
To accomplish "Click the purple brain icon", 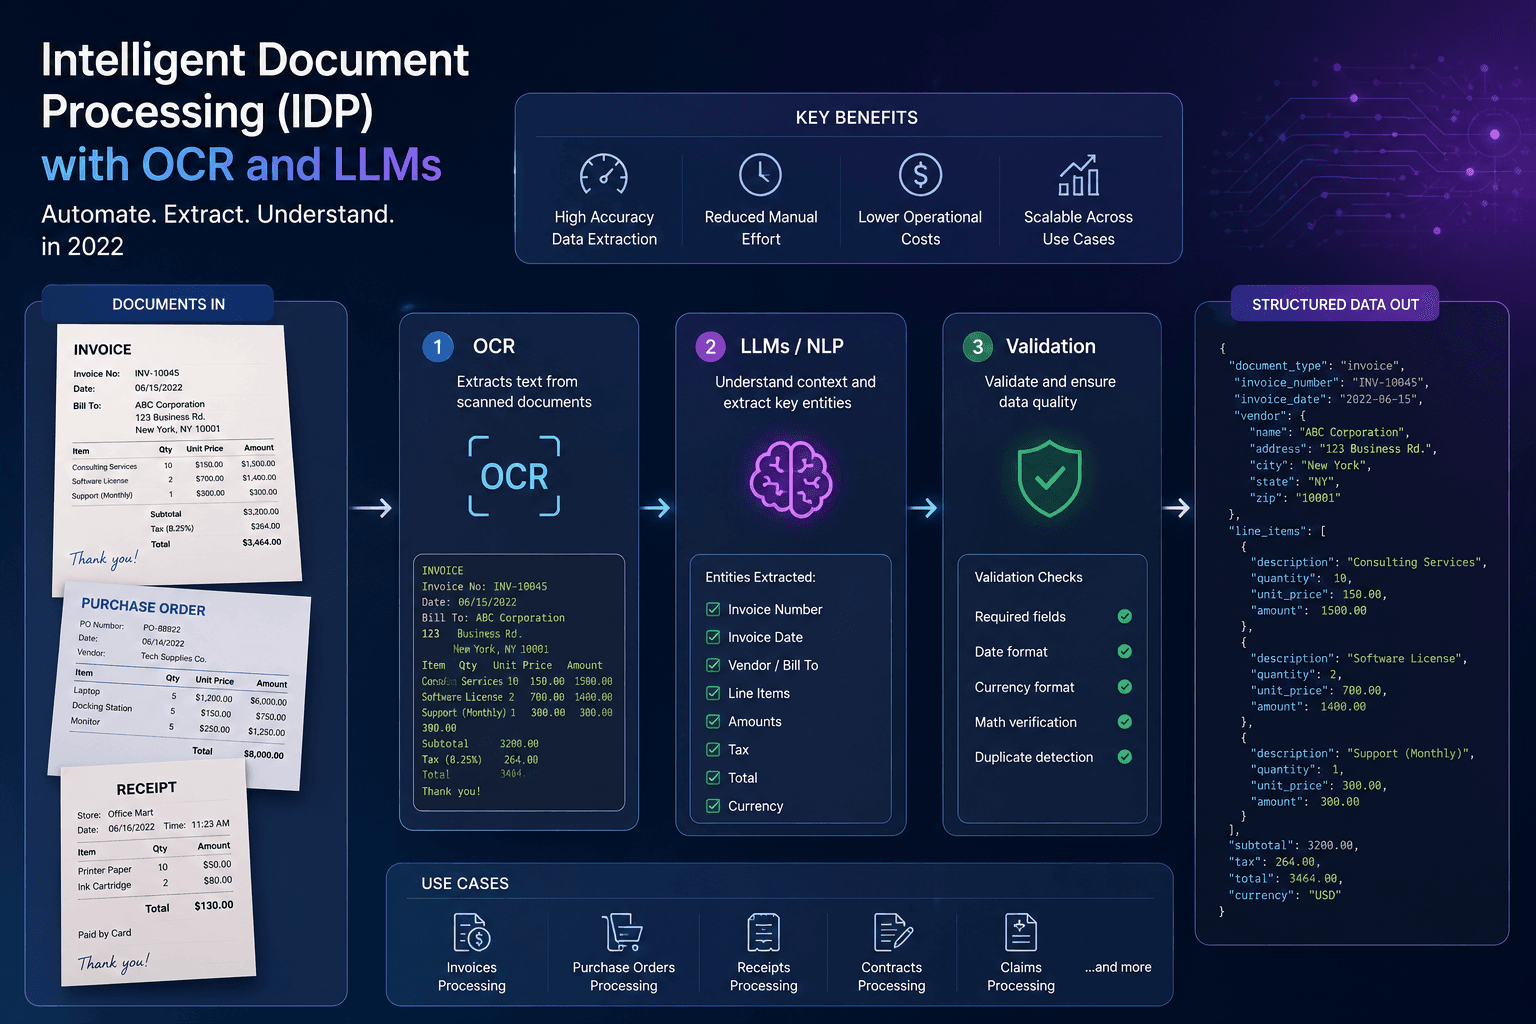I will [791, 480].
